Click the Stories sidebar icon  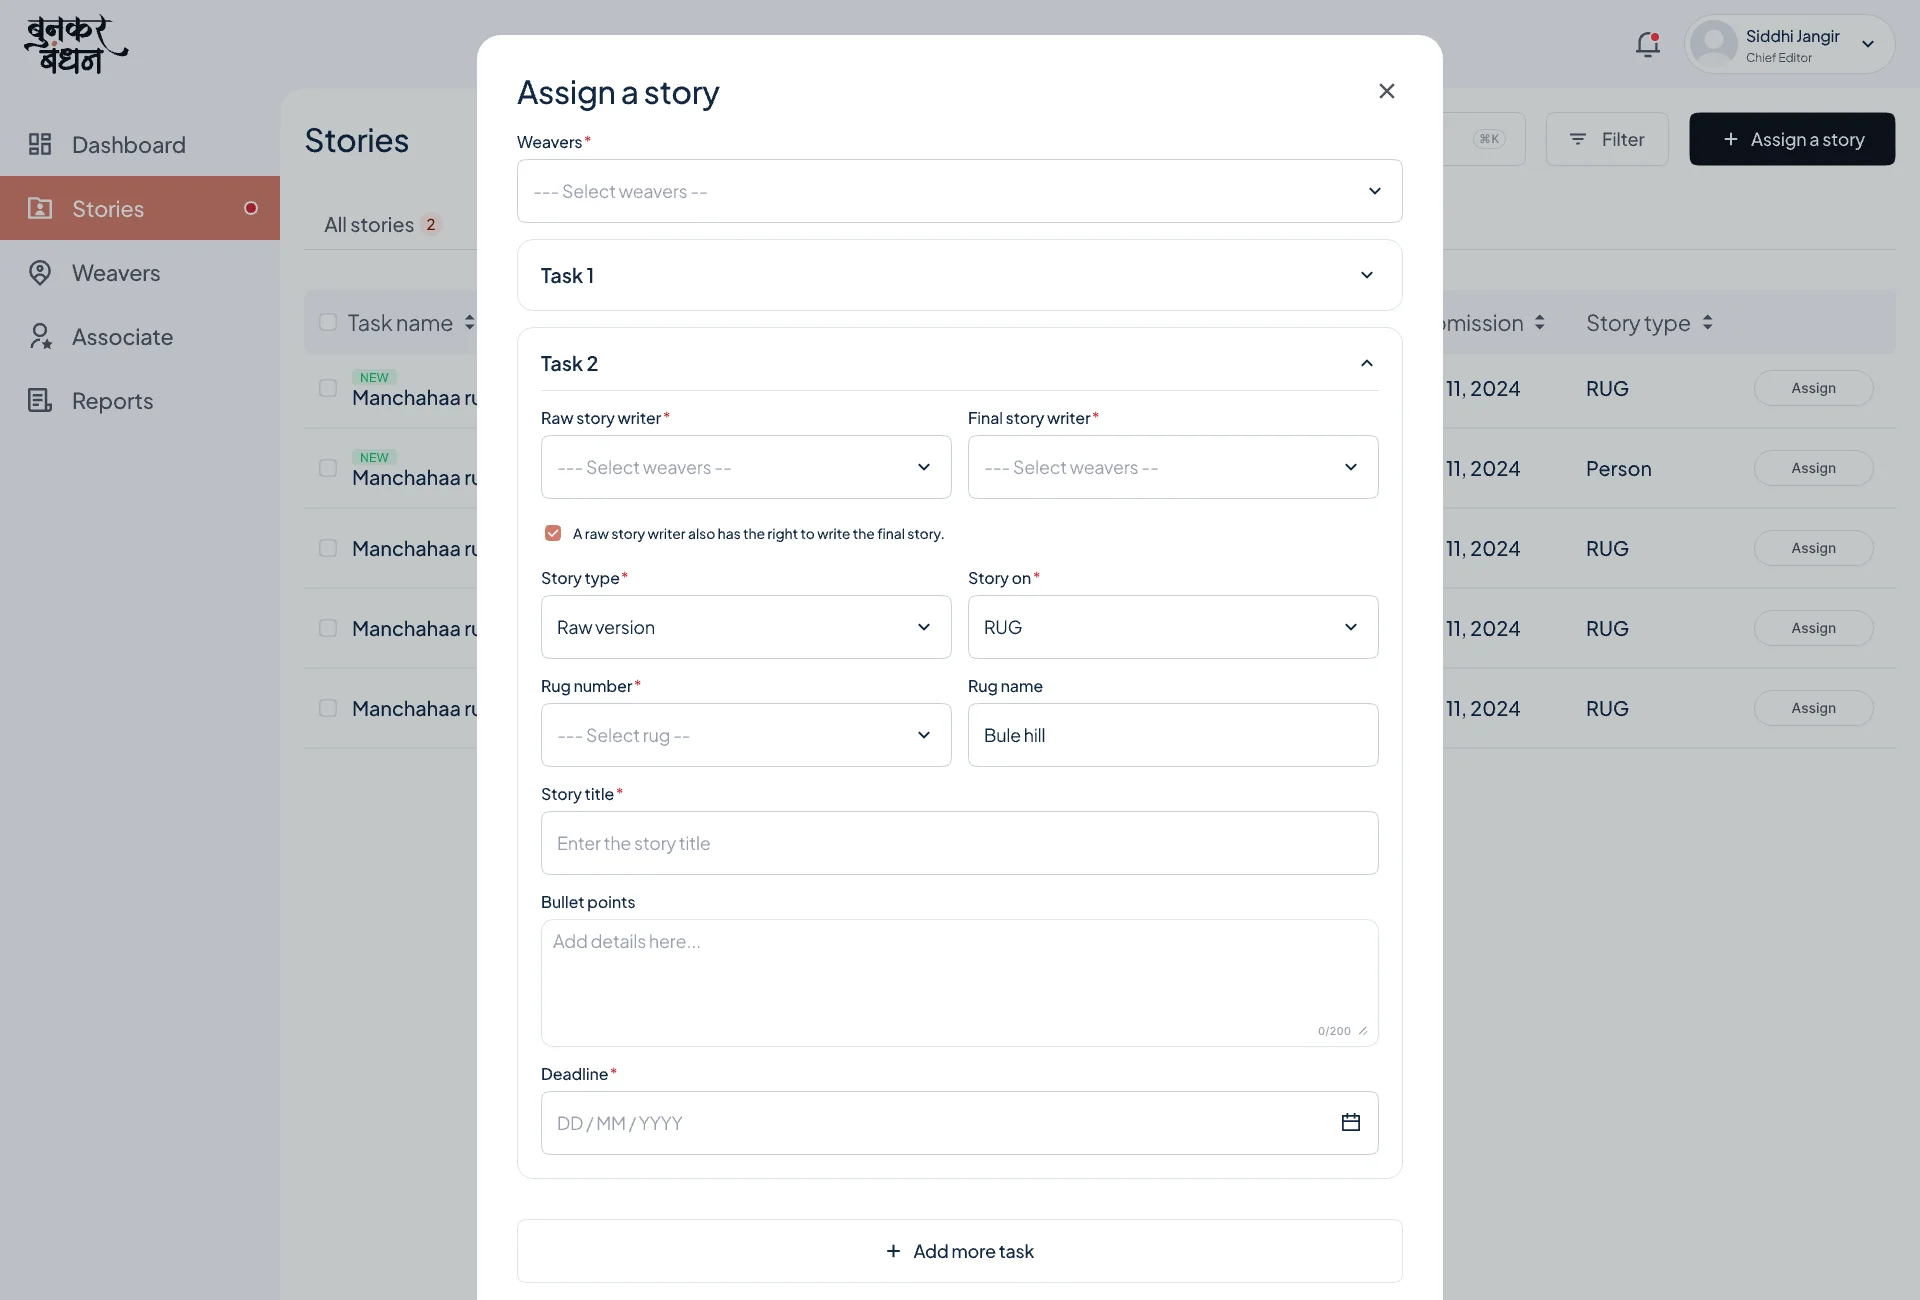pos(40,208)
